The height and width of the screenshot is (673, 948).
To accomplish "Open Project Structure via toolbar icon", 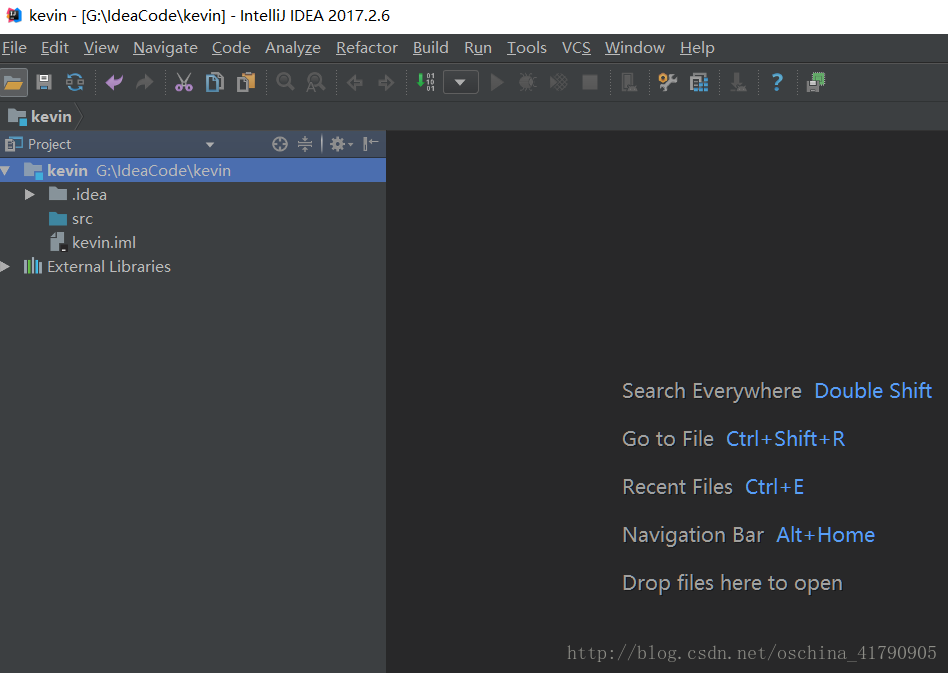I will 698,82.
